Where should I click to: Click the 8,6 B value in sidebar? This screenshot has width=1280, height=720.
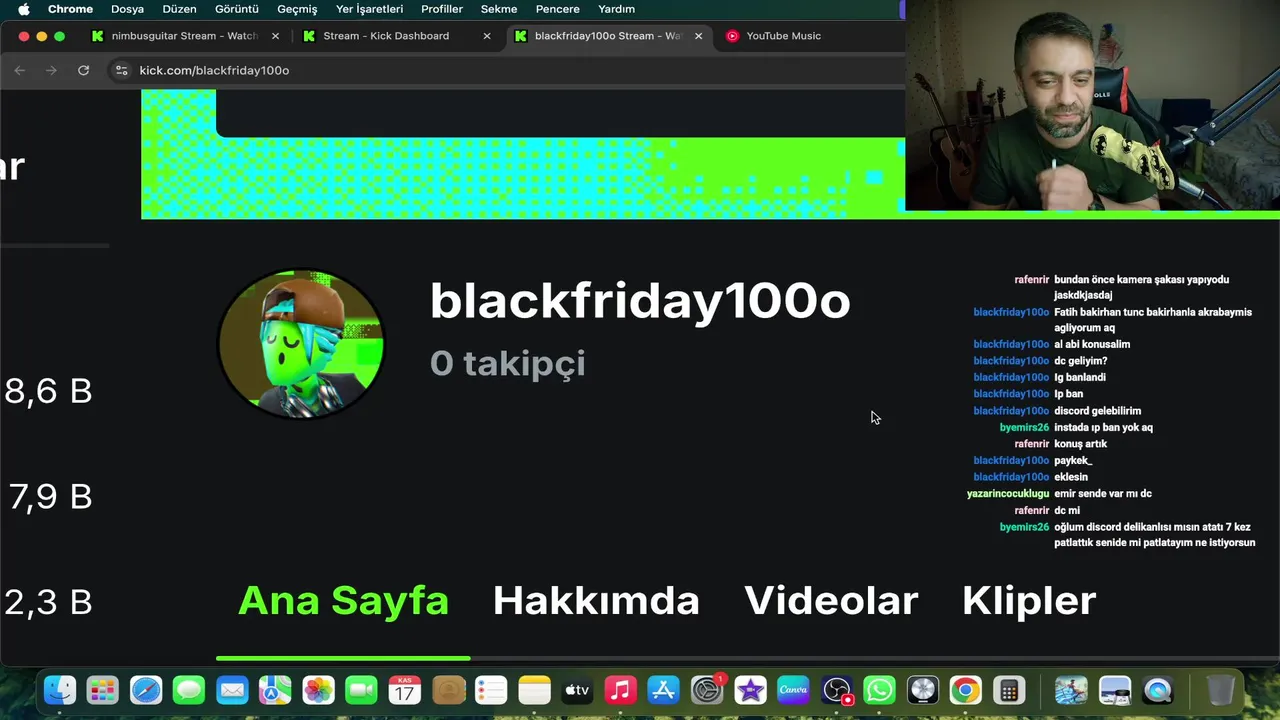(x=48, y=390)
